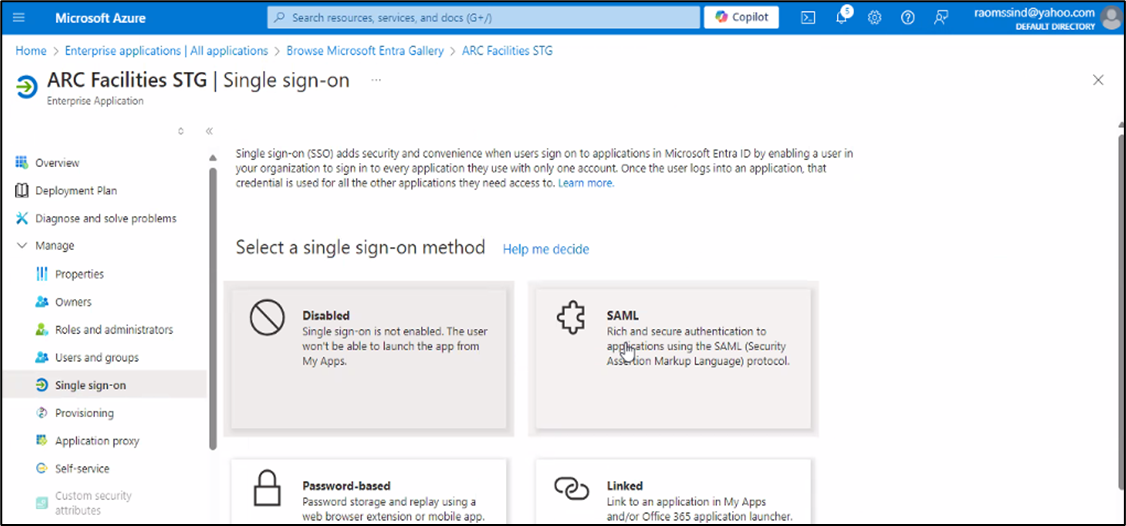Viewport: 1126px width, 526px height.
Task: Open the ellipsis more options beside title
Action: (x=376, y=80)
